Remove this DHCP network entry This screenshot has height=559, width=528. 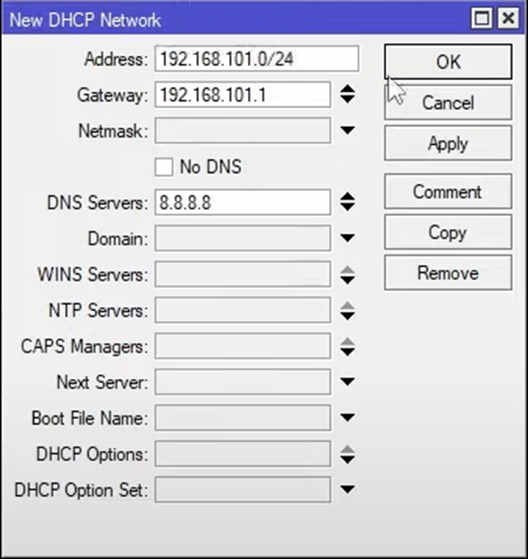pos(448,273)
